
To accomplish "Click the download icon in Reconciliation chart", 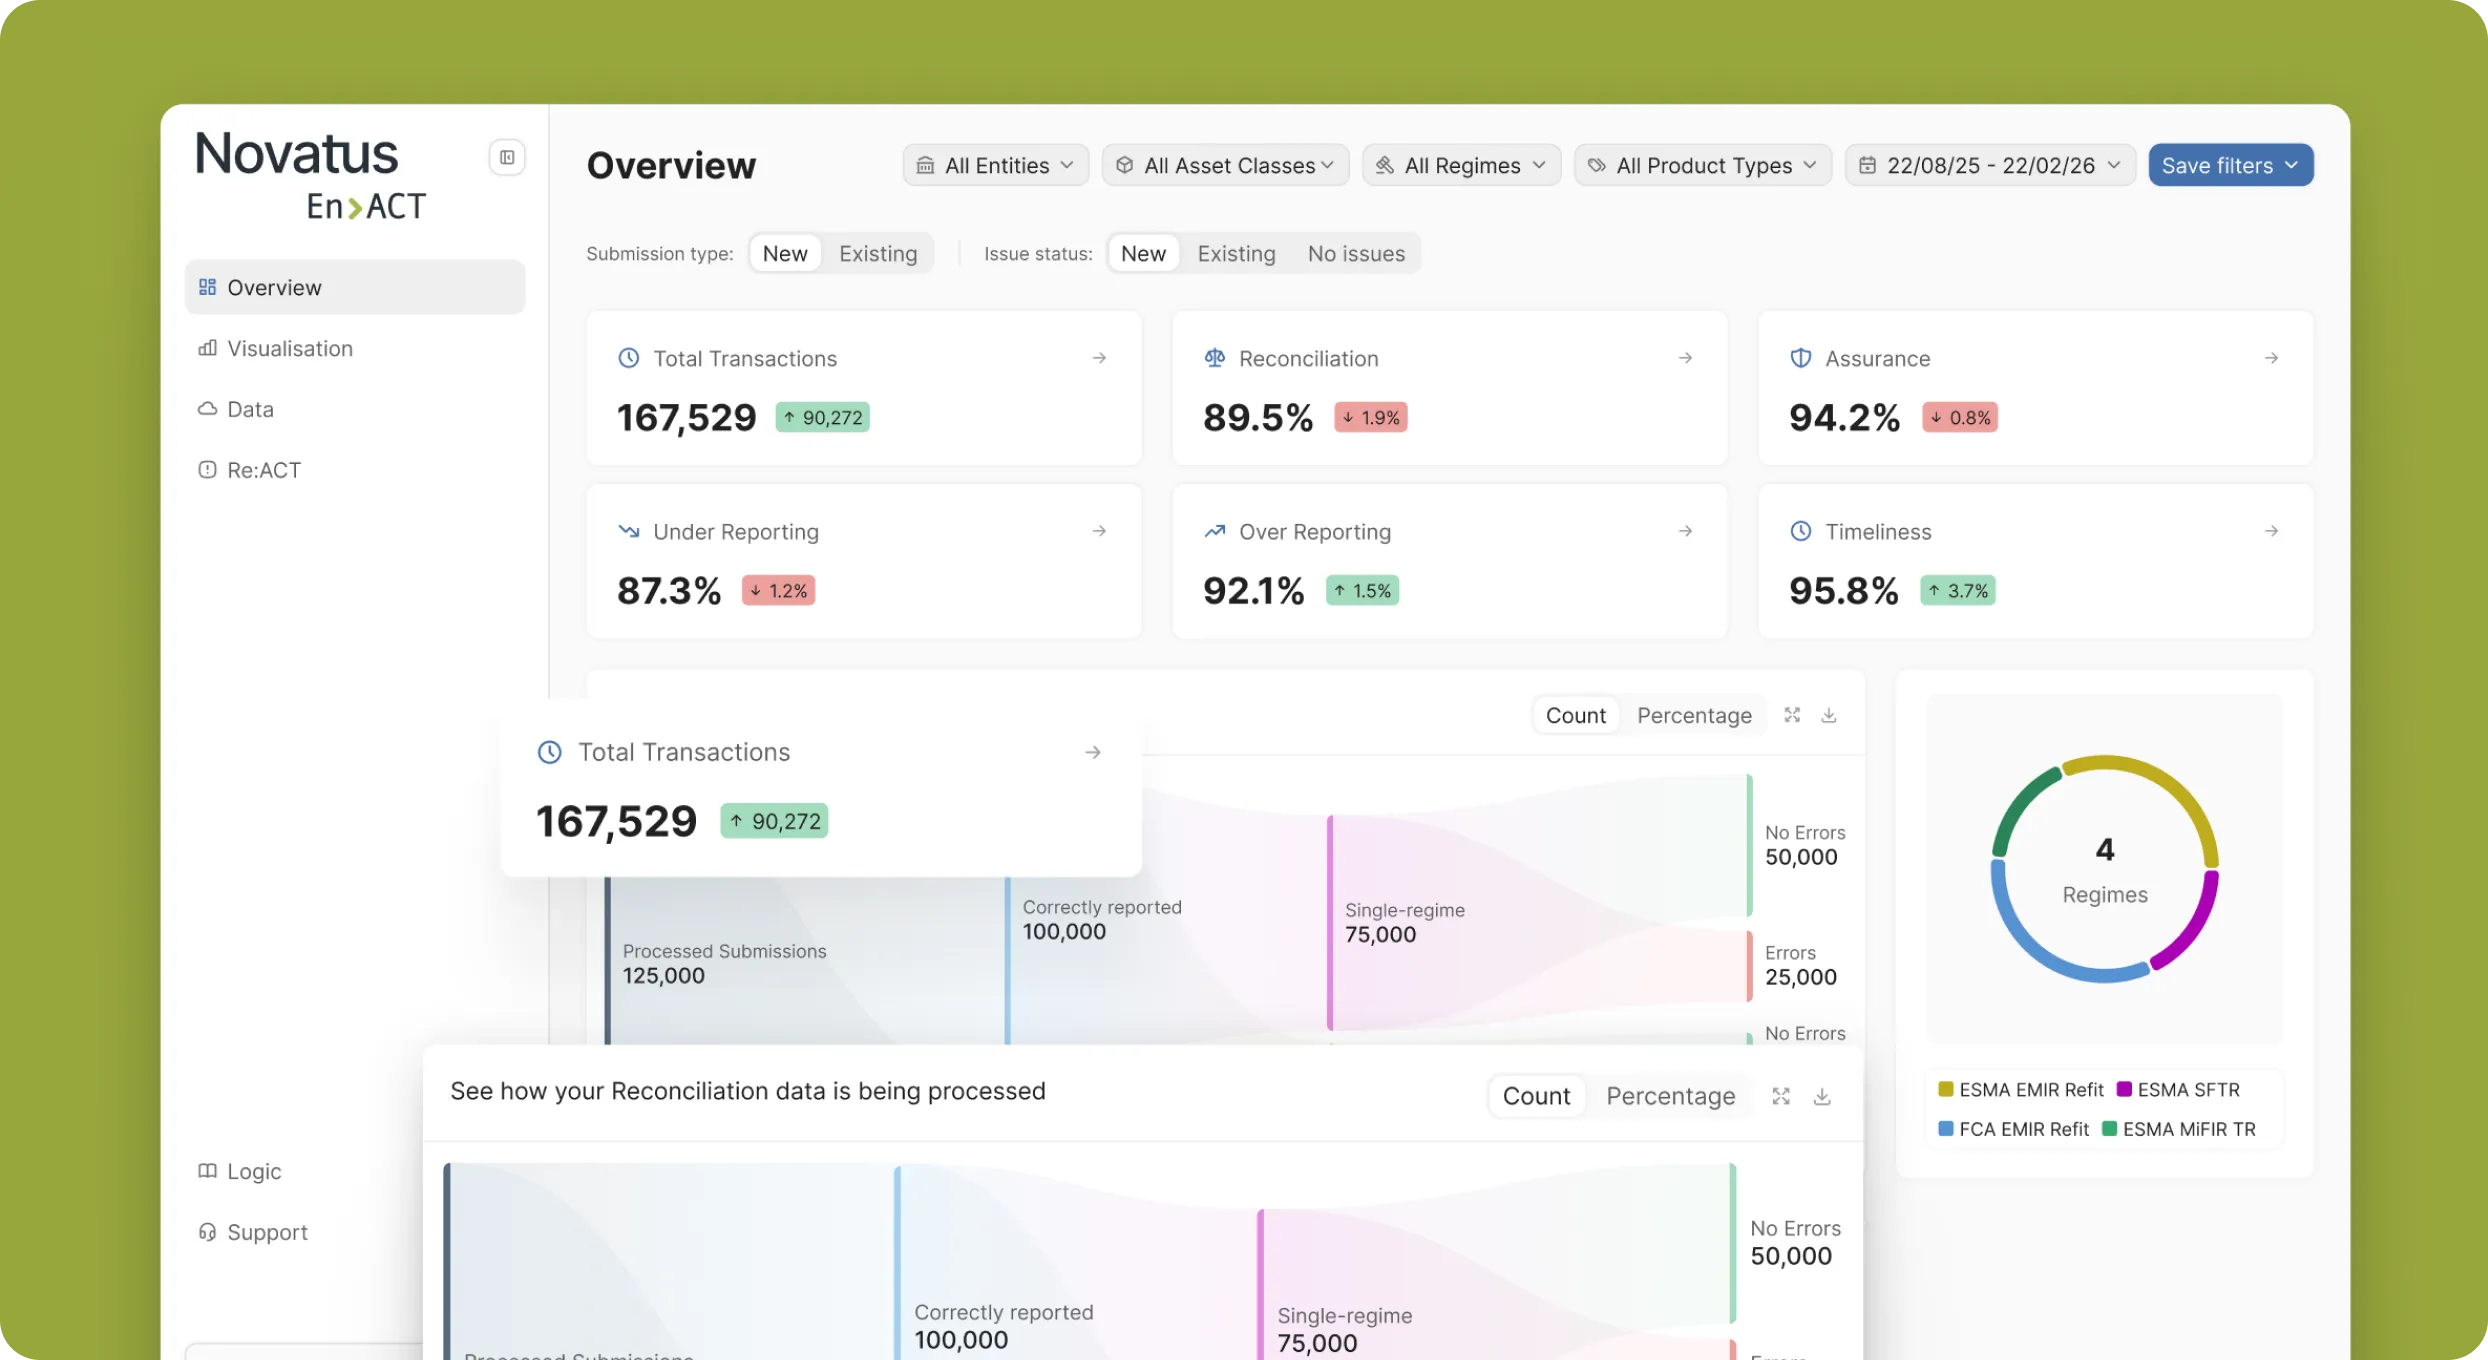I will (x=1822, y=1096).
